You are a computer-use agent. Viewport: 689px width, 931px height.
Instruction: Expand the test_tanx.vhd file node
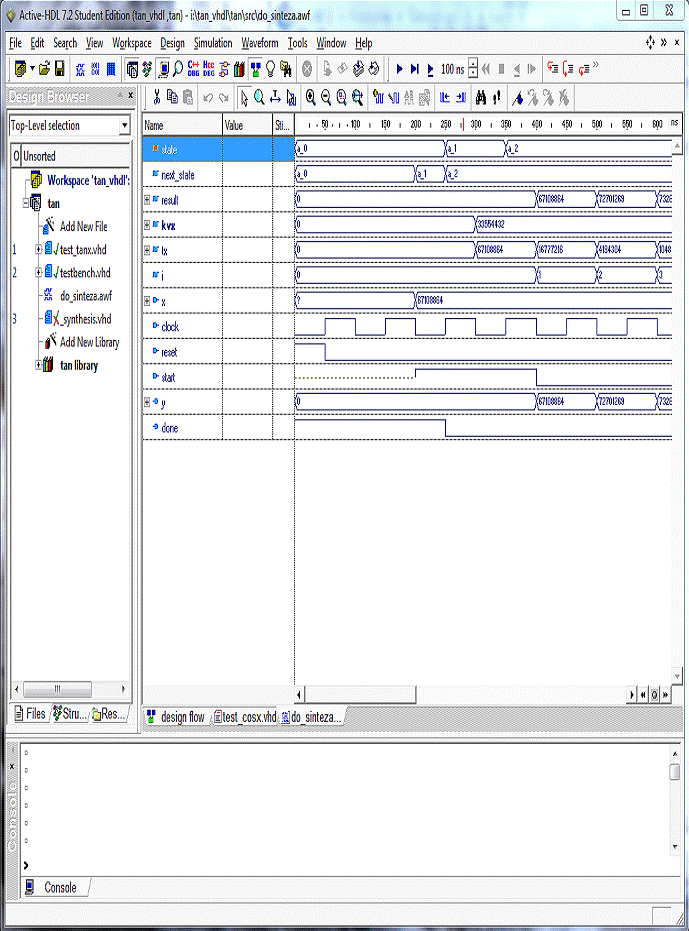click(x=38, y=249)
